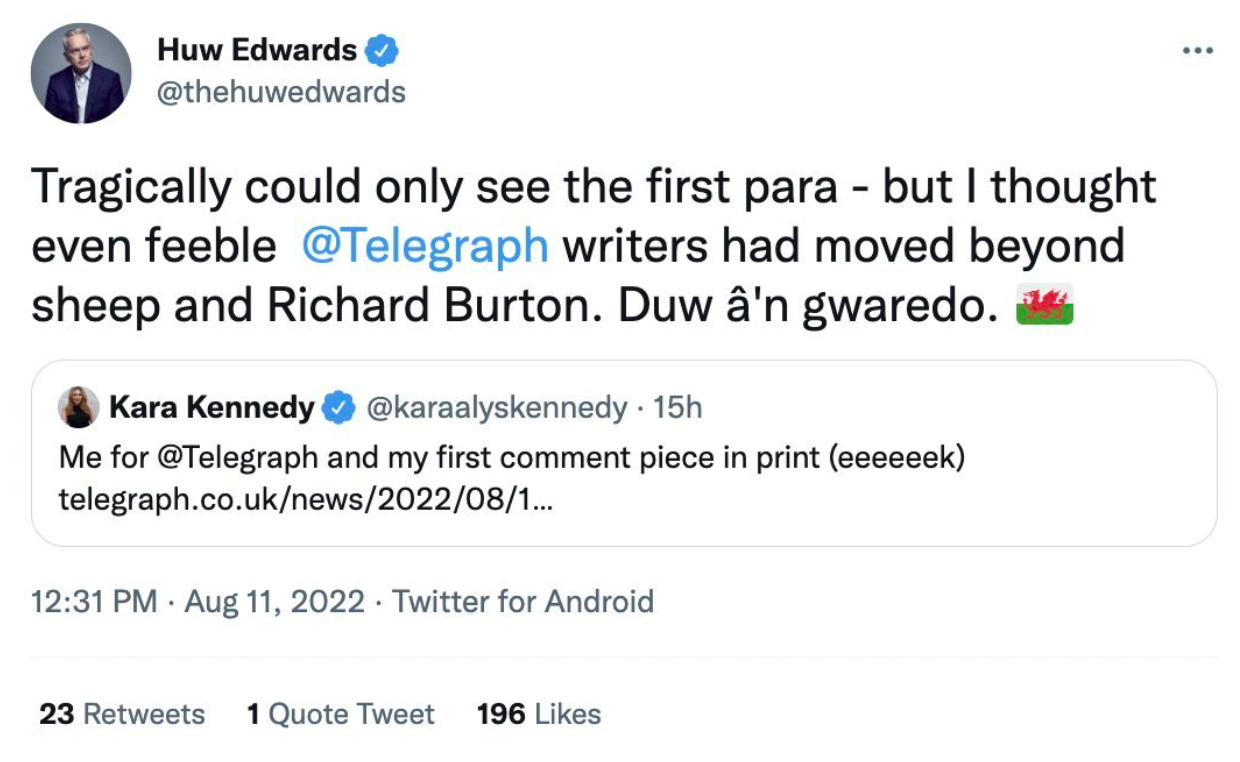Open Kara Kennedy's name in quoted tweet
The height and width of the screenshot is (762, 1240).
click(211, 408)
